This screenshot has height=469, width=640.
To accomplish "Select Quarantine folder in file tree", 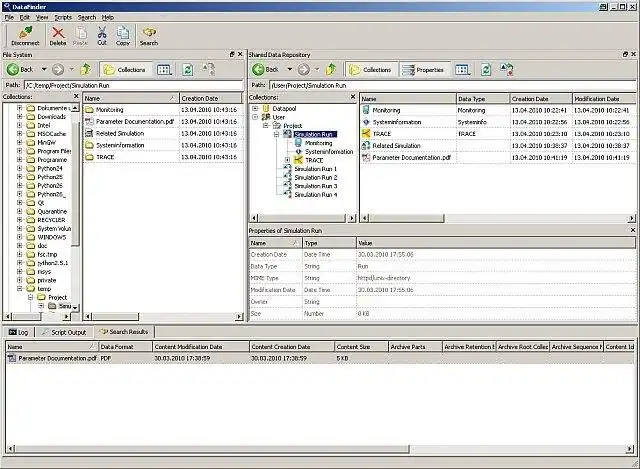I will (x=52, y=211).
